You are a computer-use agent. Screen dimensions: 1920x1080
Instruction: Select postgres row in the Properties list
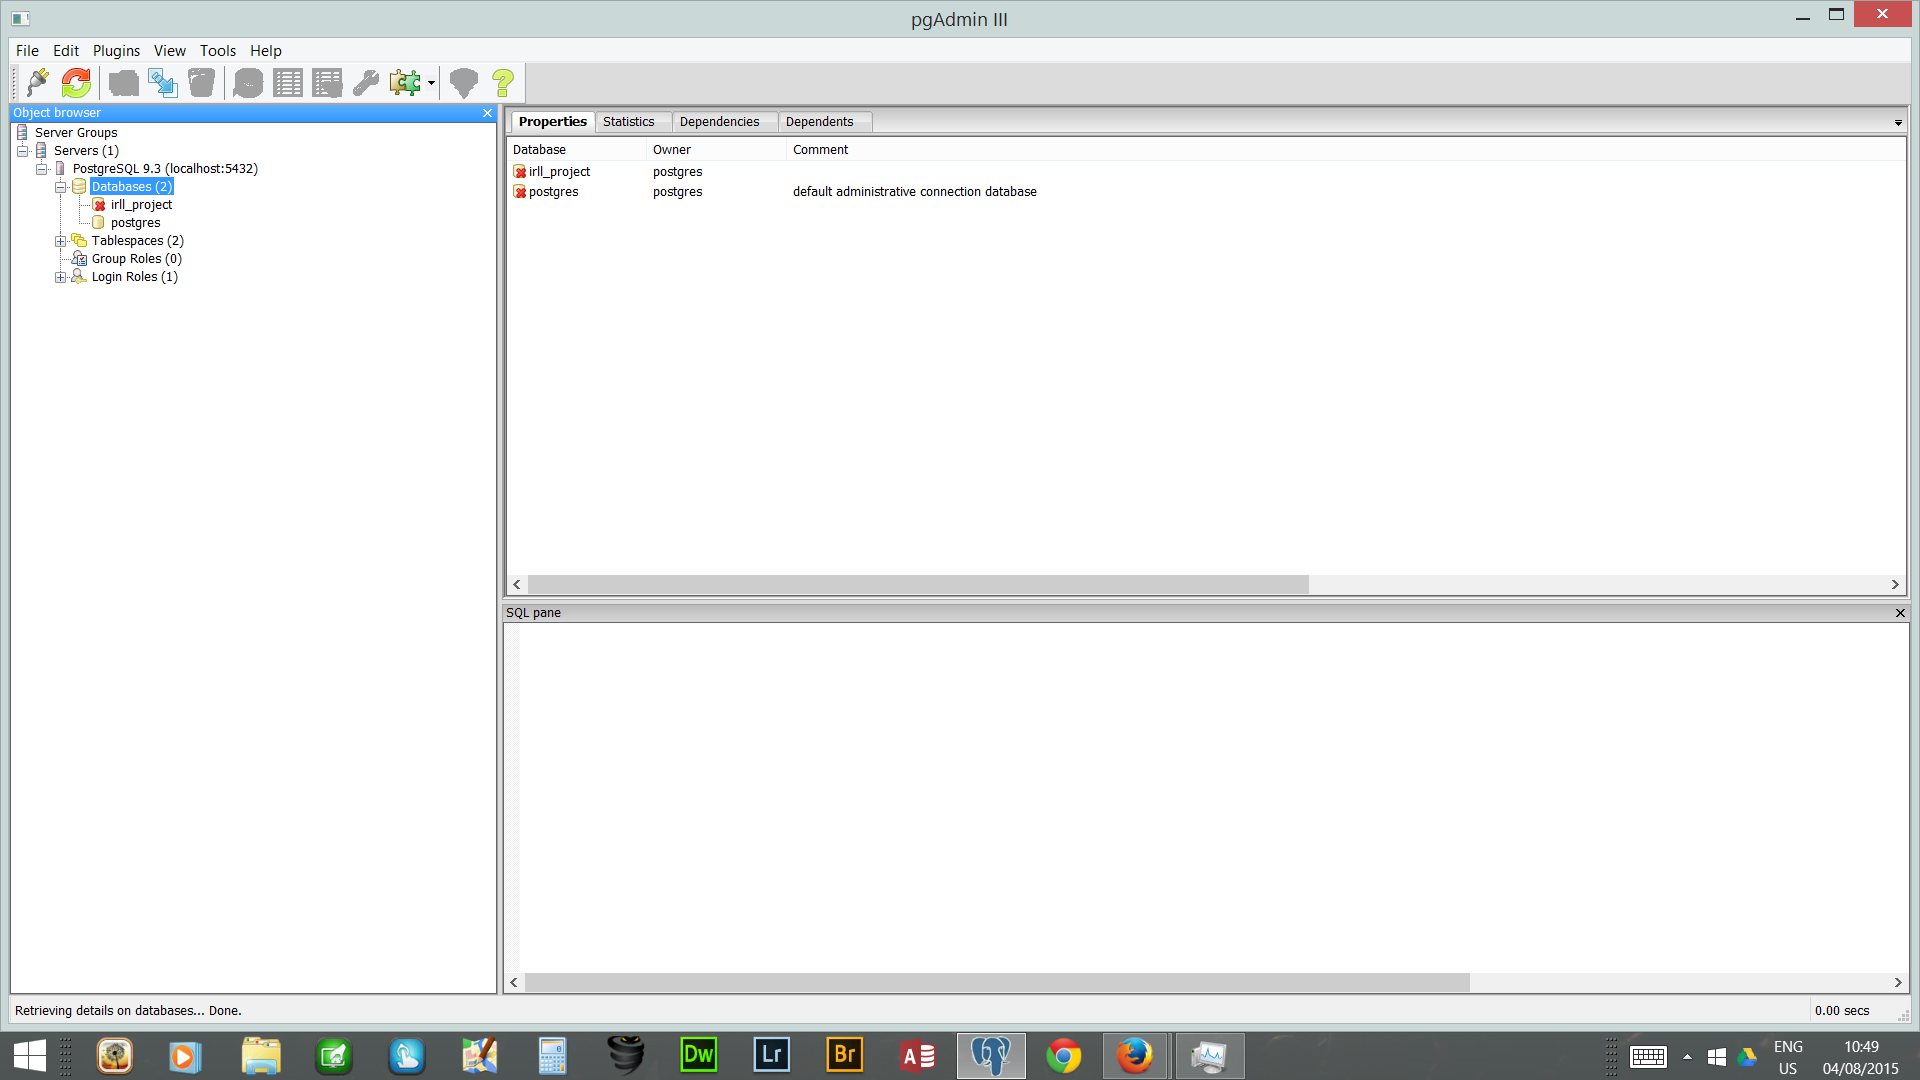(x=553, y=192)
